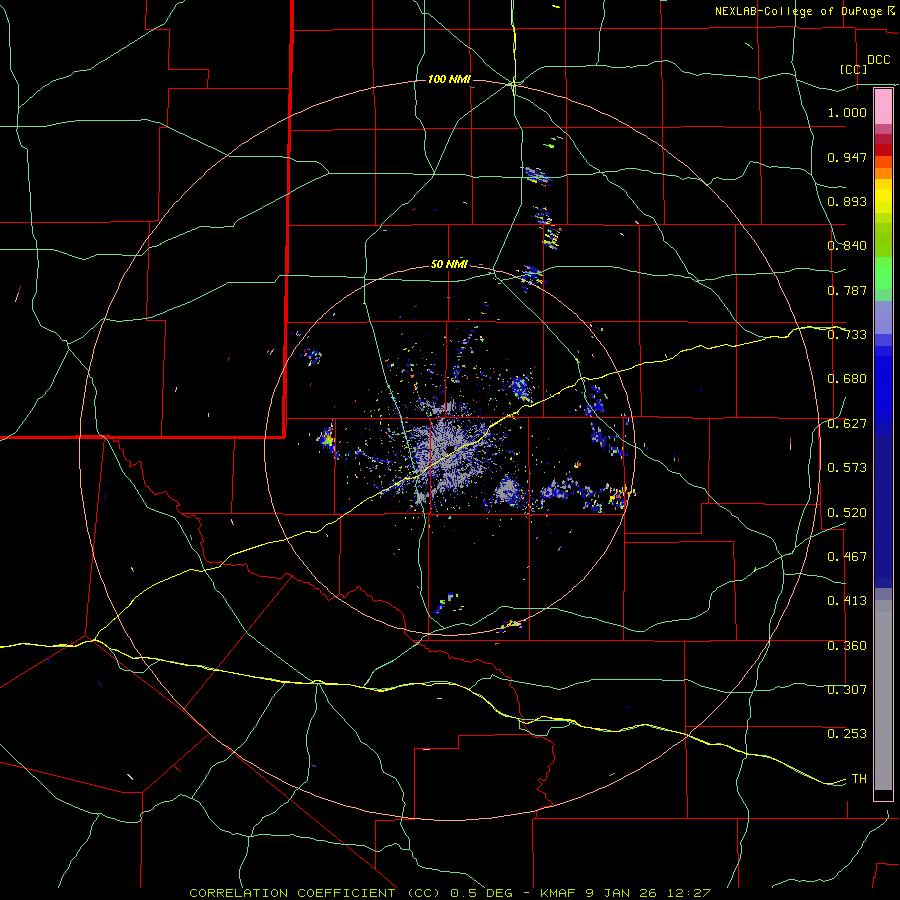Click the 0.893 color scale label
This screenshot has height=900, width=900.
[x=847, y=201]
